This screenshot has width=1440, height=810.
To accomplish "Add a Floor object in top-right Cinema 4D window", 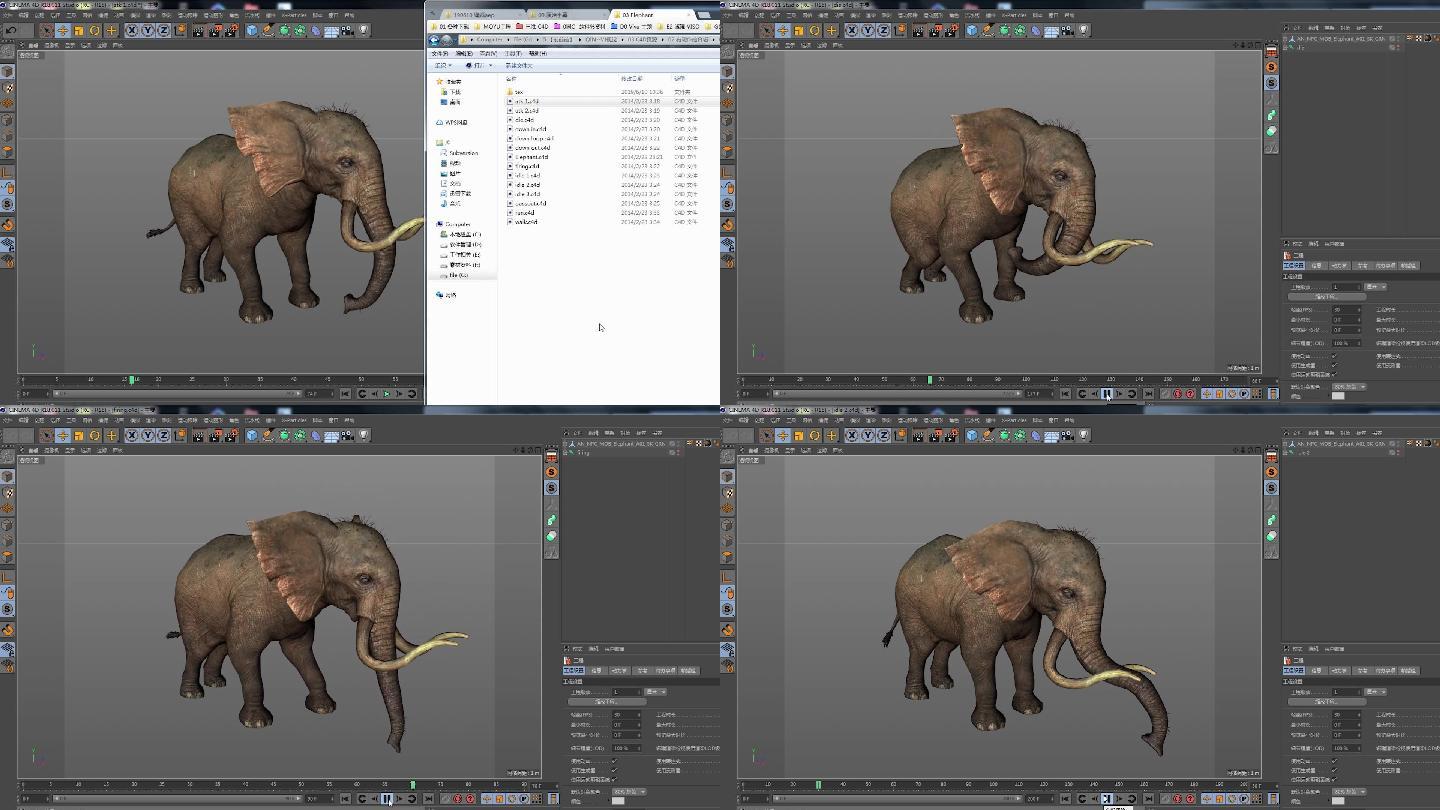I will coord(1052,30).
